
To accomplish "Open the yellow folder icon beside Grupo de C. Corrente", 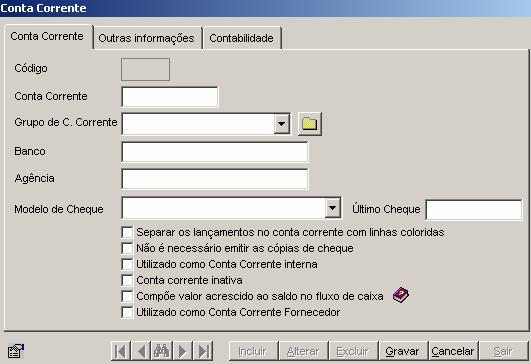I will click(x=310, y=124).
